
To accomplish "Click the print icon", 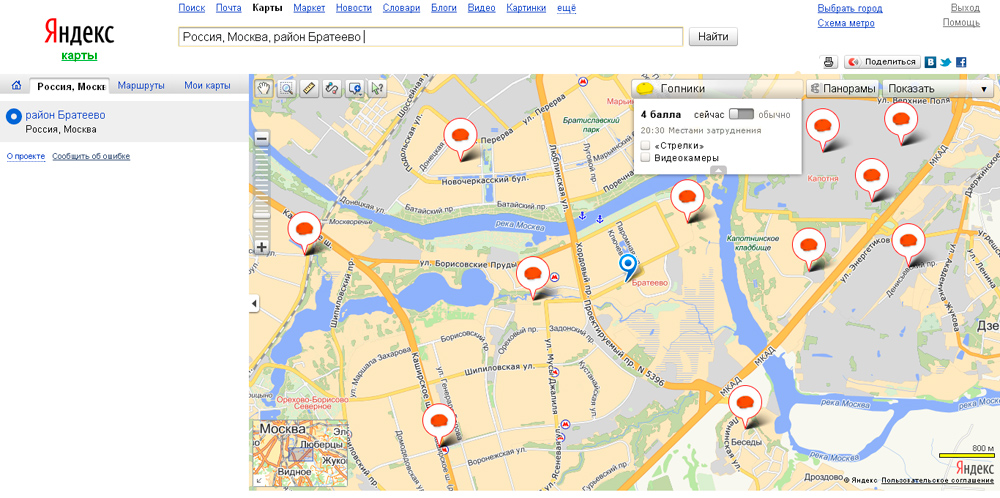I will click(829, 62).
